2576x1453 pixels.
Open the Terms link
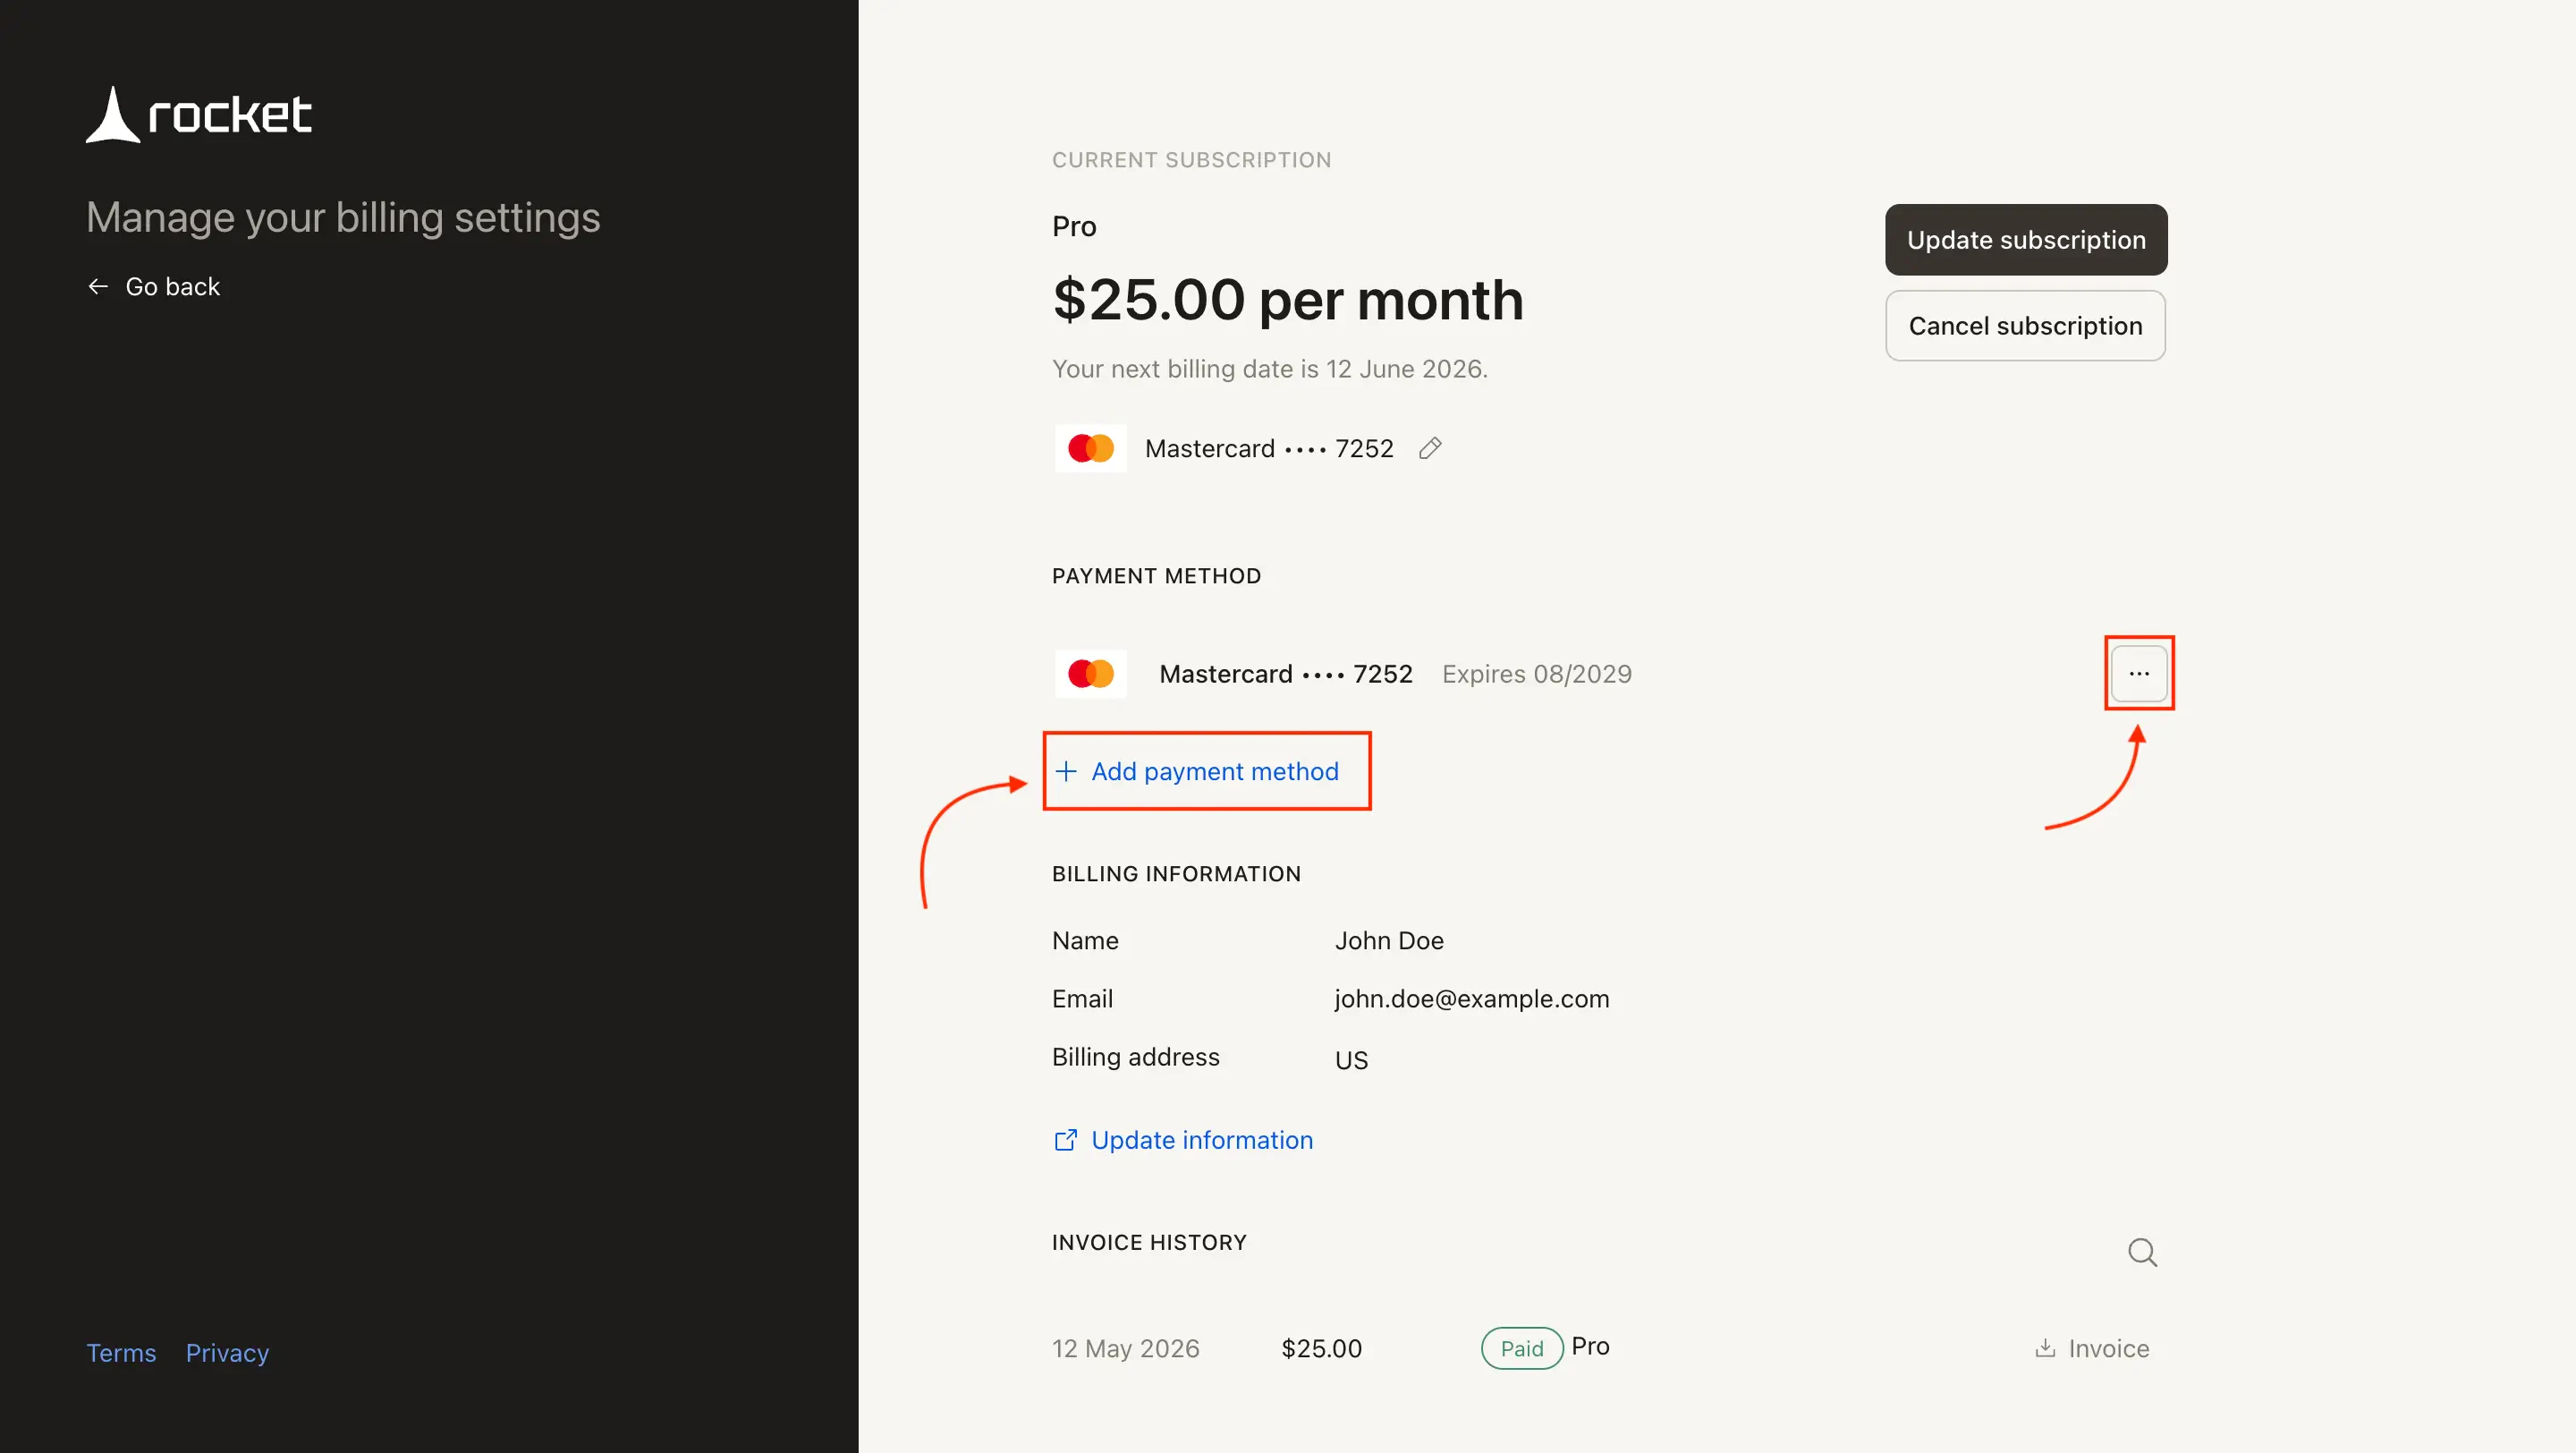pyautogui.click(x=121, y=1353)
